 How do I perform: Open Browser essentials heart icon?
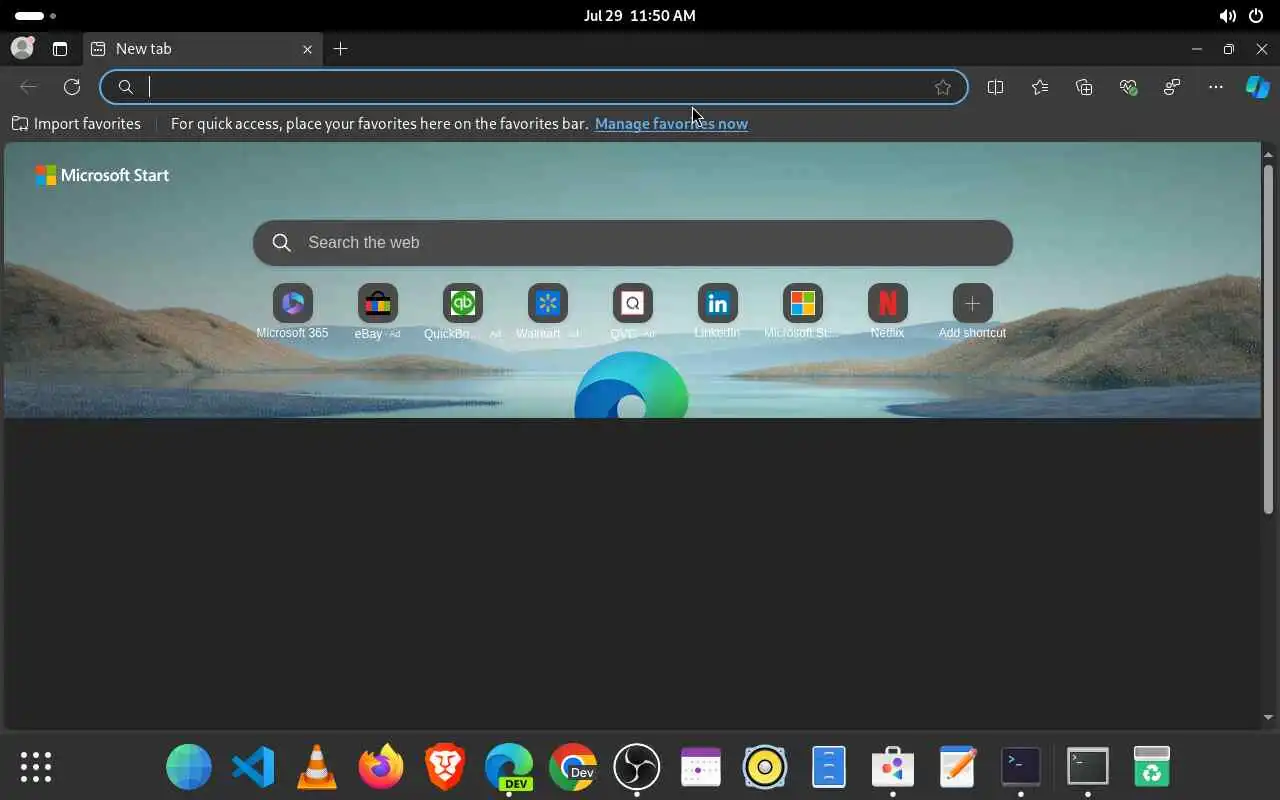tap(1129, 87)
